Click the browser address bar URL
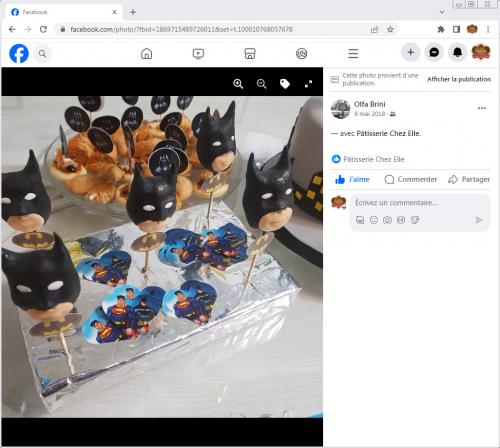500x448 pixels. tap(182, 29)
